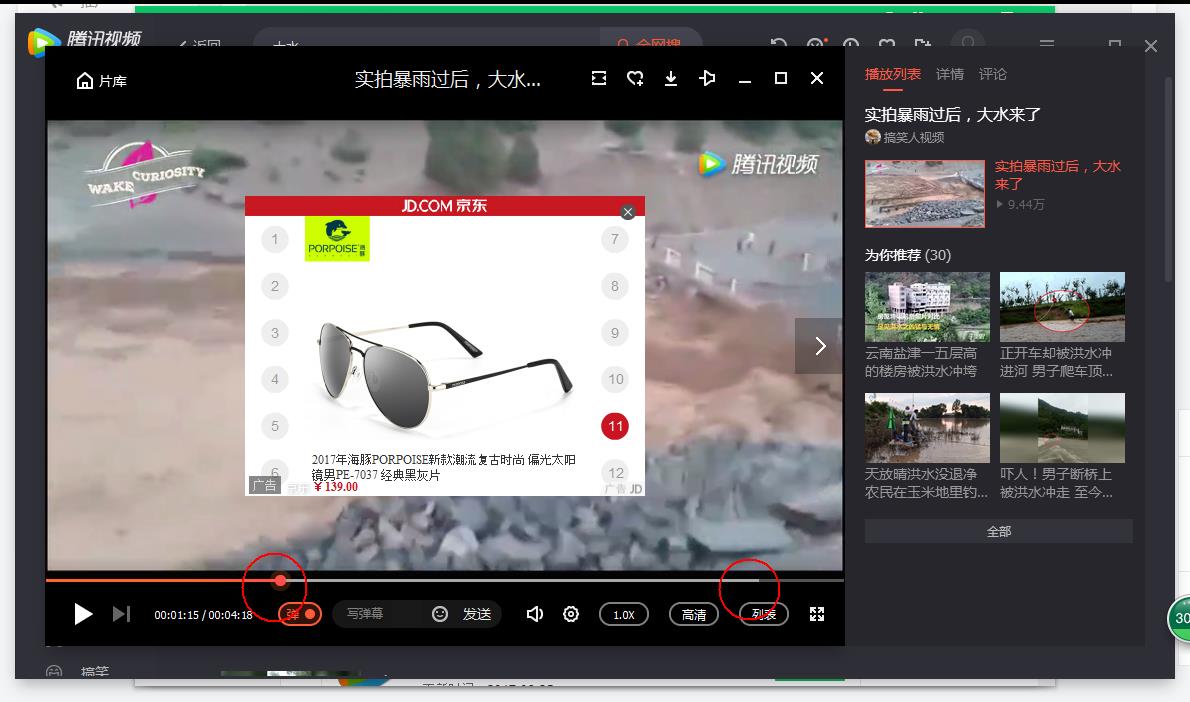
Task: Open the 高清 quality selector
Action: tap(694, 614)
